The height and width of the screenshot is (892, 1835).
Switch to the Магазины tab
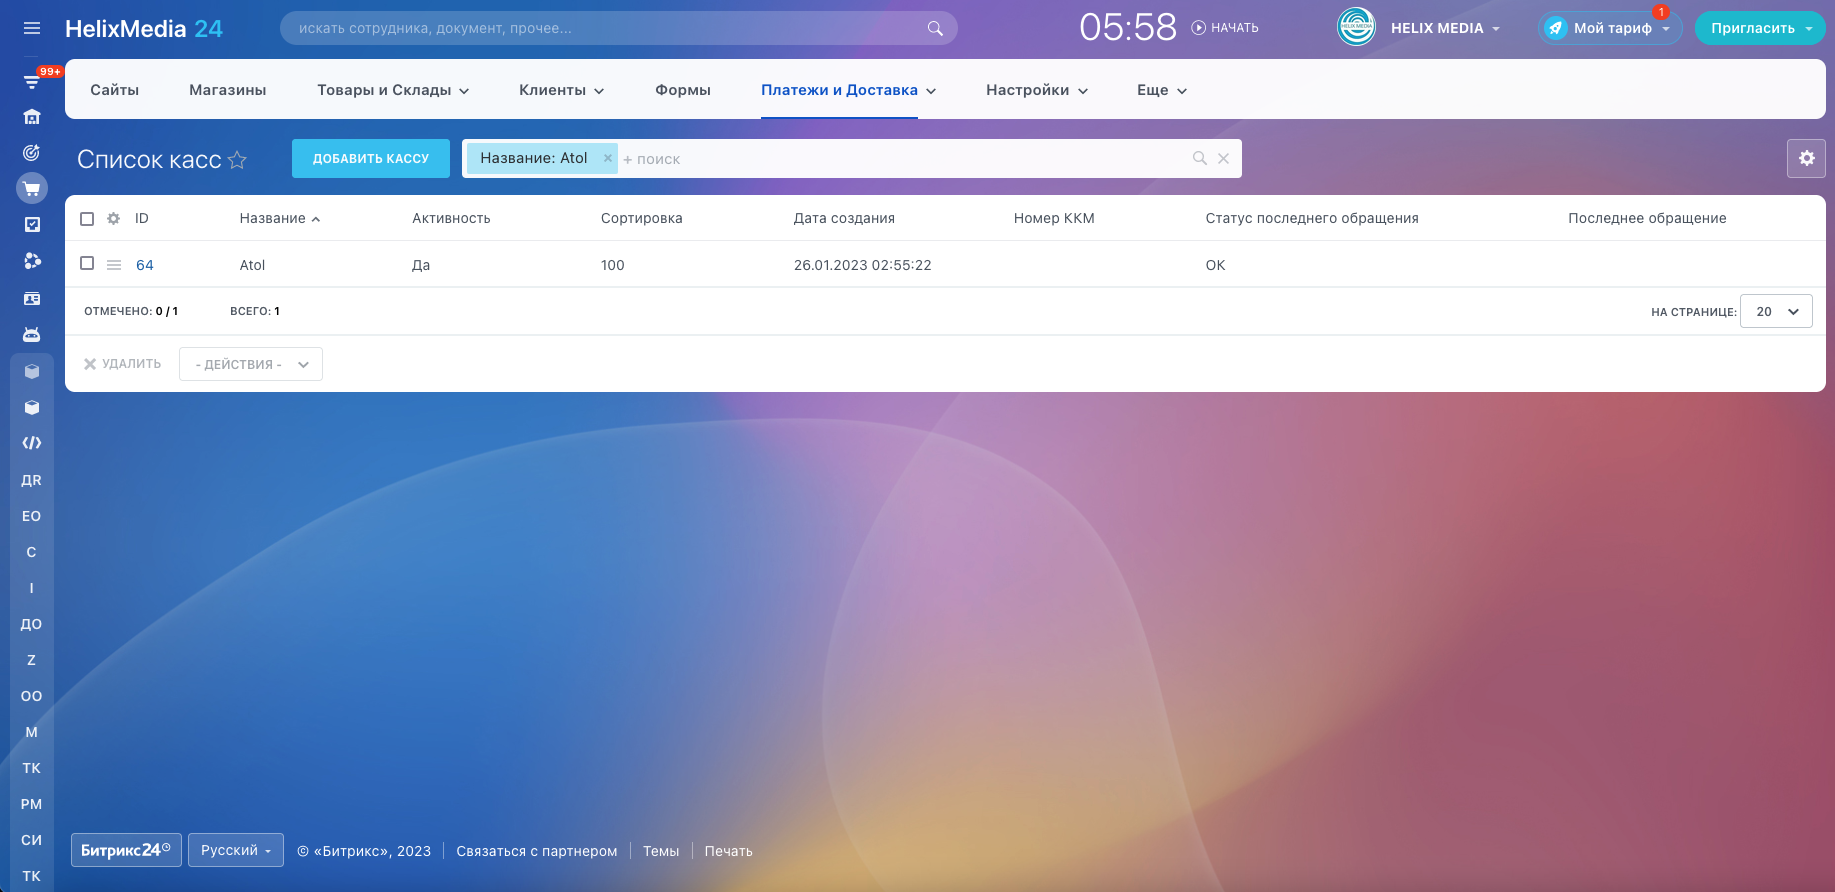coord(228,90)
